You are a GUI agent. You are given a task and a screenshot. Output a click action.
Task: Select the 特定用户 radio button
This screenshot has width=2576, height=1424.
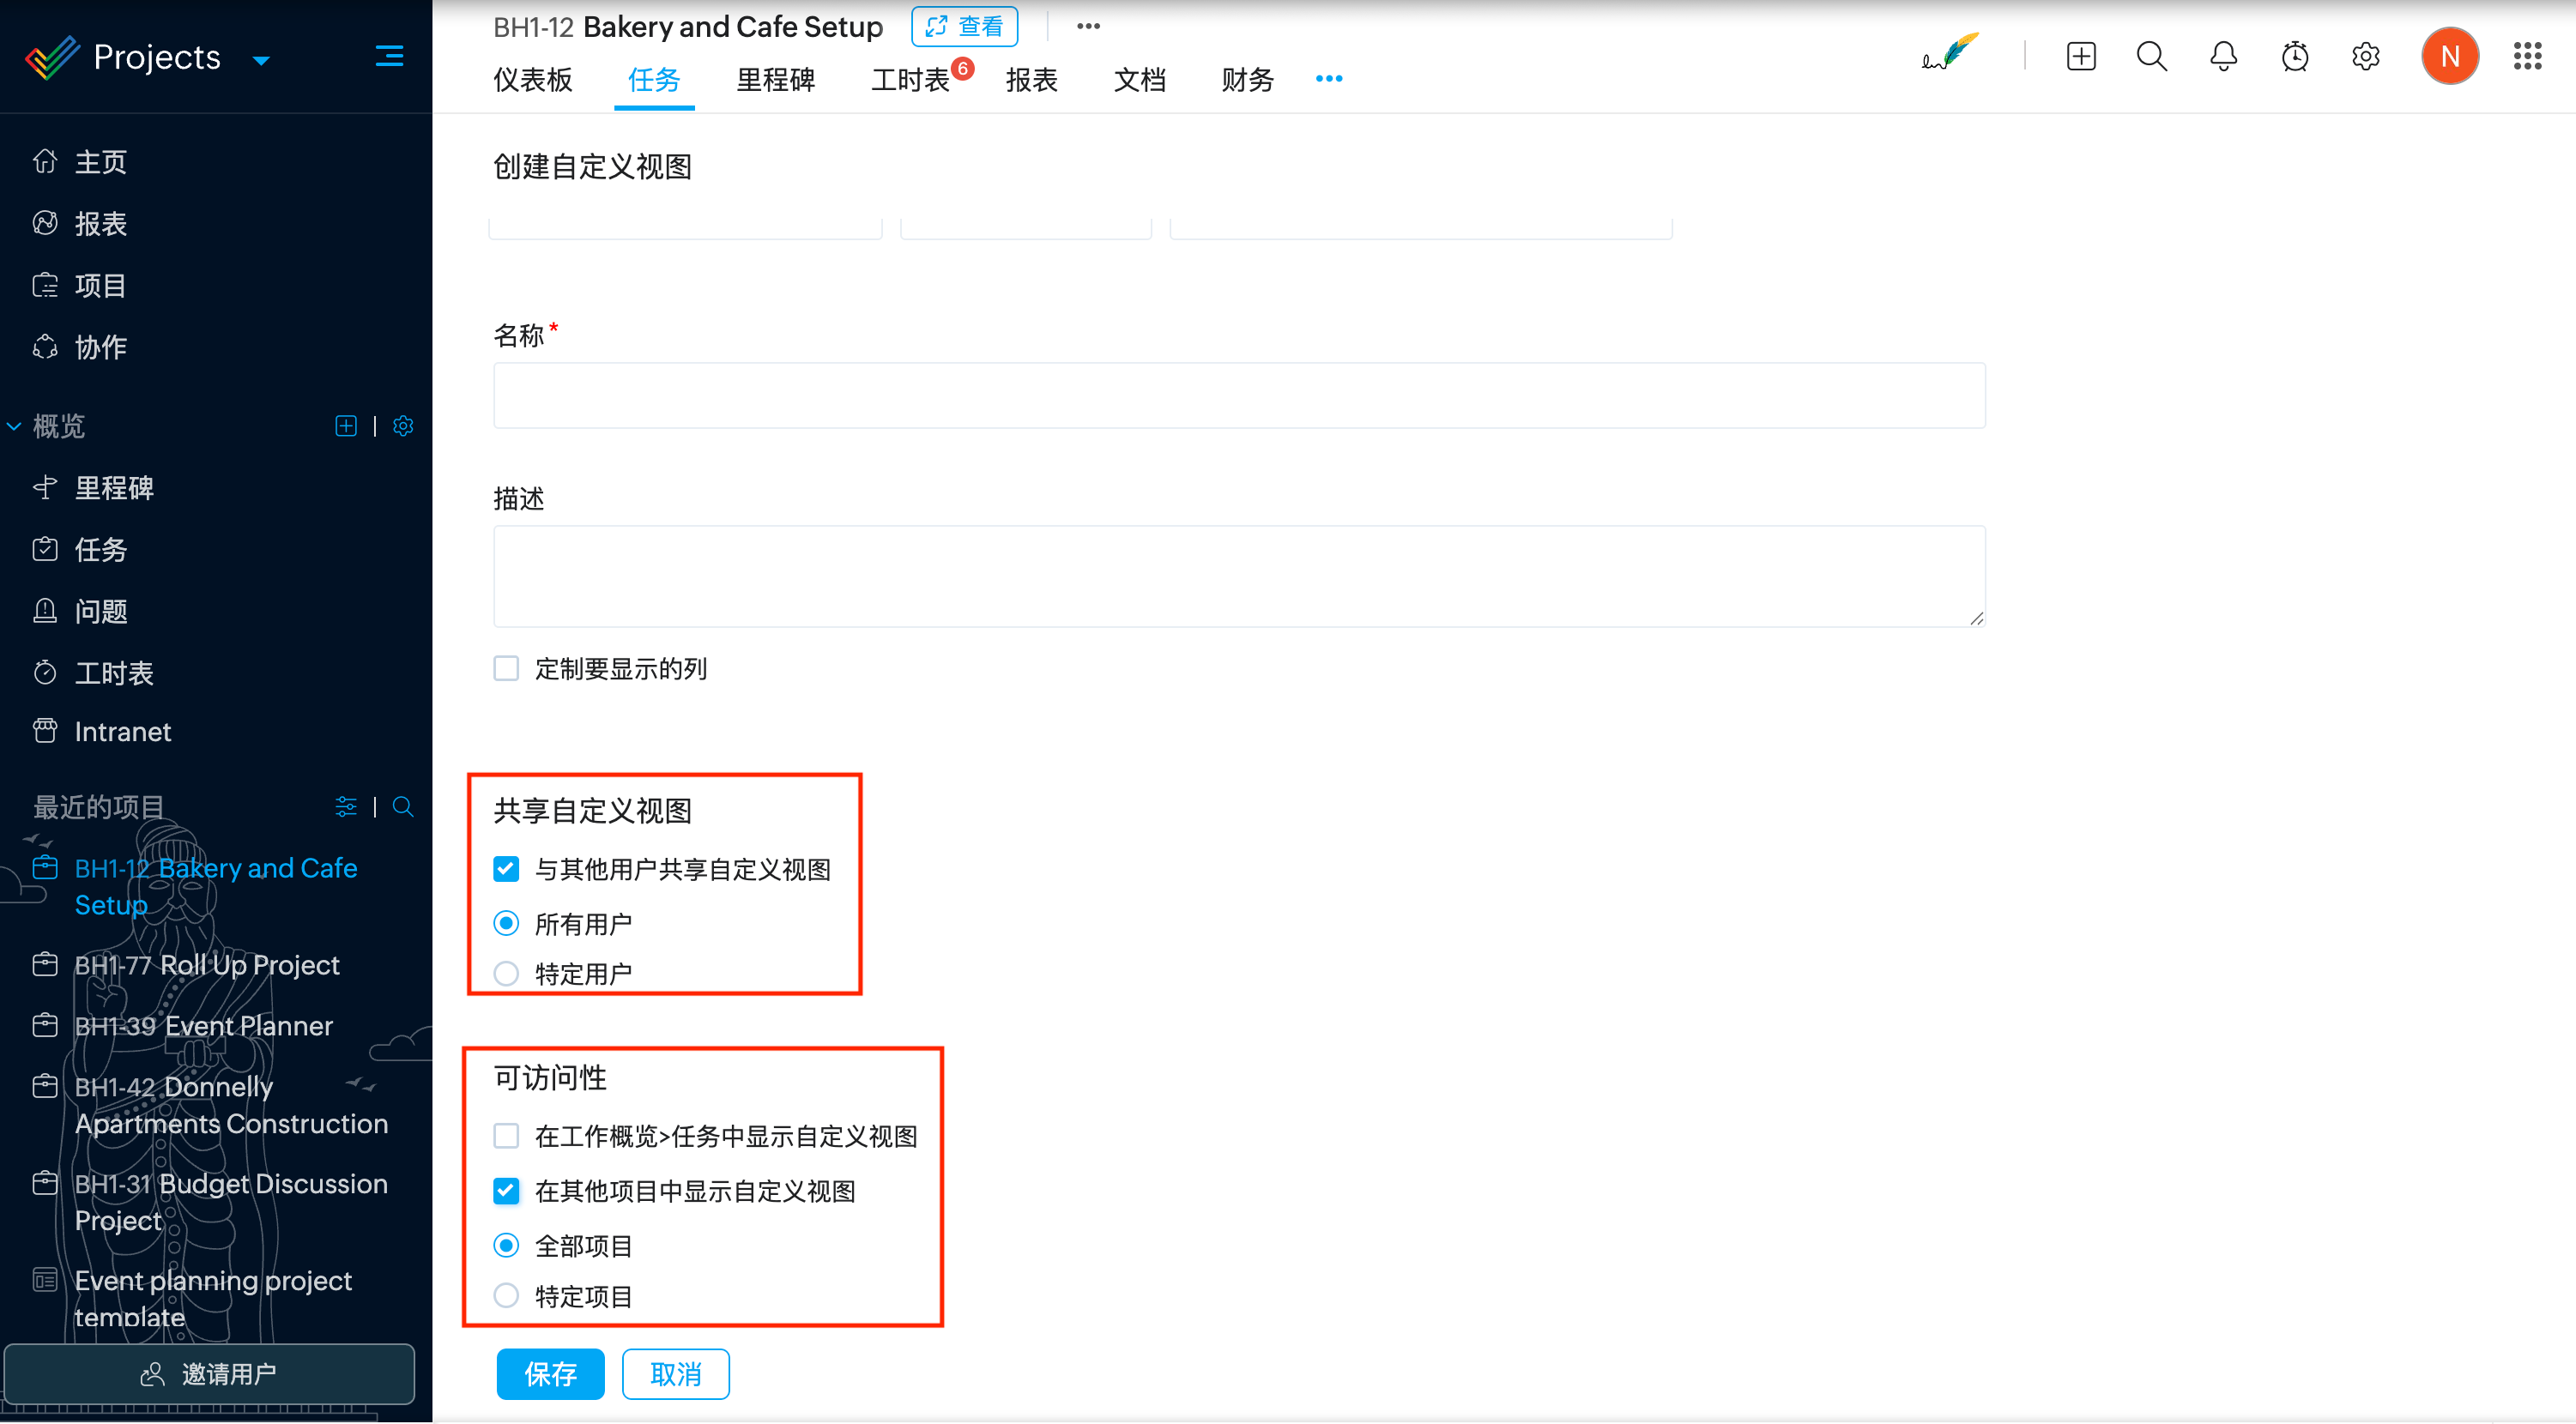[506, 973]
